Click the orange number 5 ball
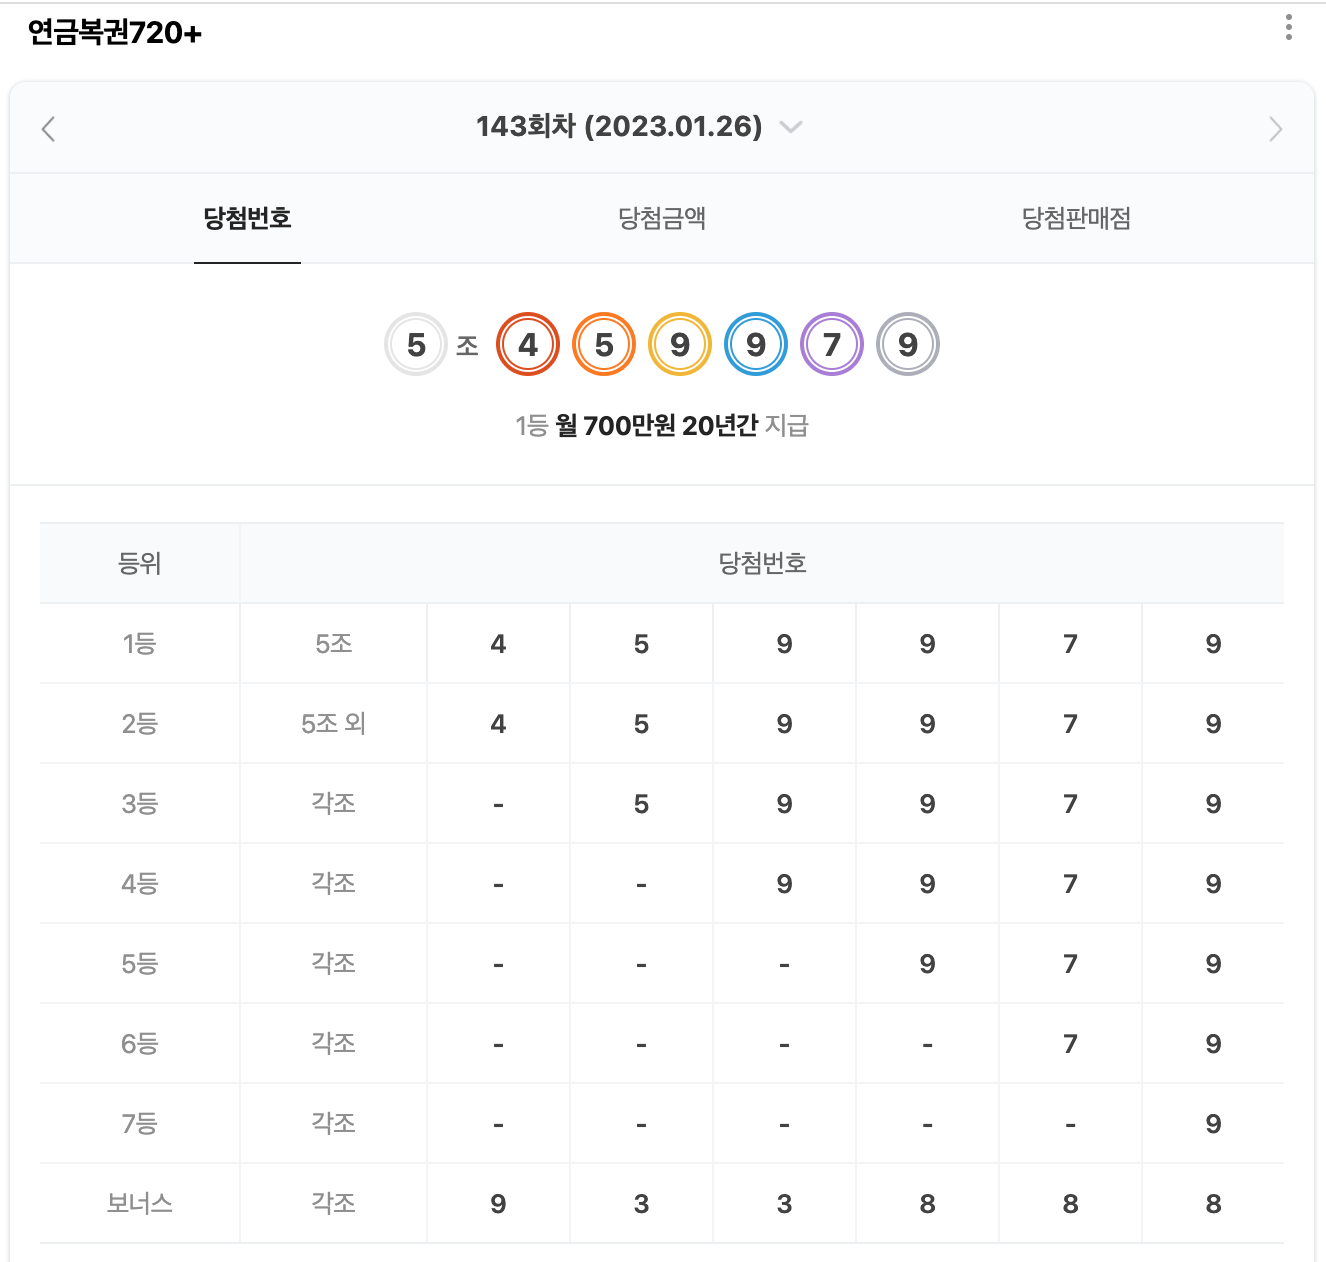This screenshot has height=1262, width=1326. [x=604, y=344]
